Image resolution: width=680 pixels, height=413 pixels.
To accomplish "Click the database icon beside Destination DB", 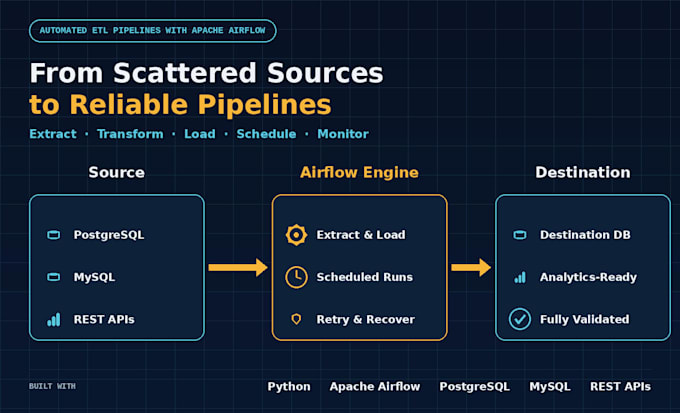I will pyautogui.click(x=520, y=235).
